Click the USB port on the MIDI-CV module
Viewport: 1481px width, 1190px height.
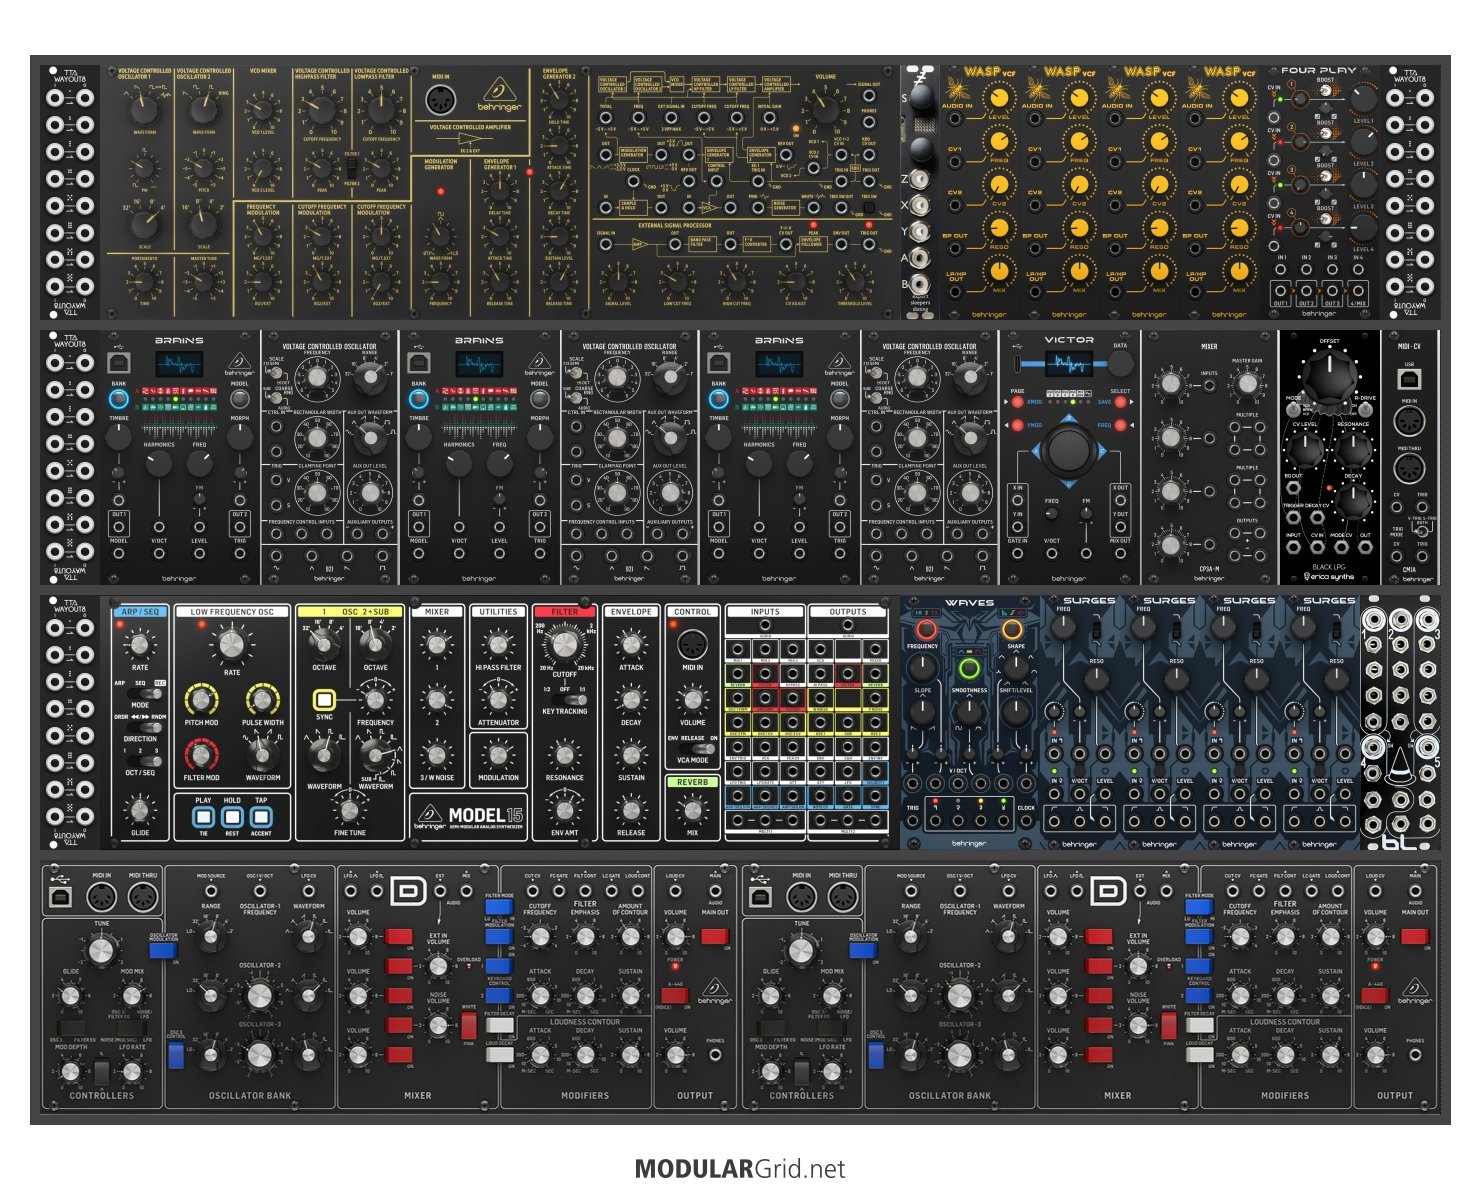tap(1409, 378)
